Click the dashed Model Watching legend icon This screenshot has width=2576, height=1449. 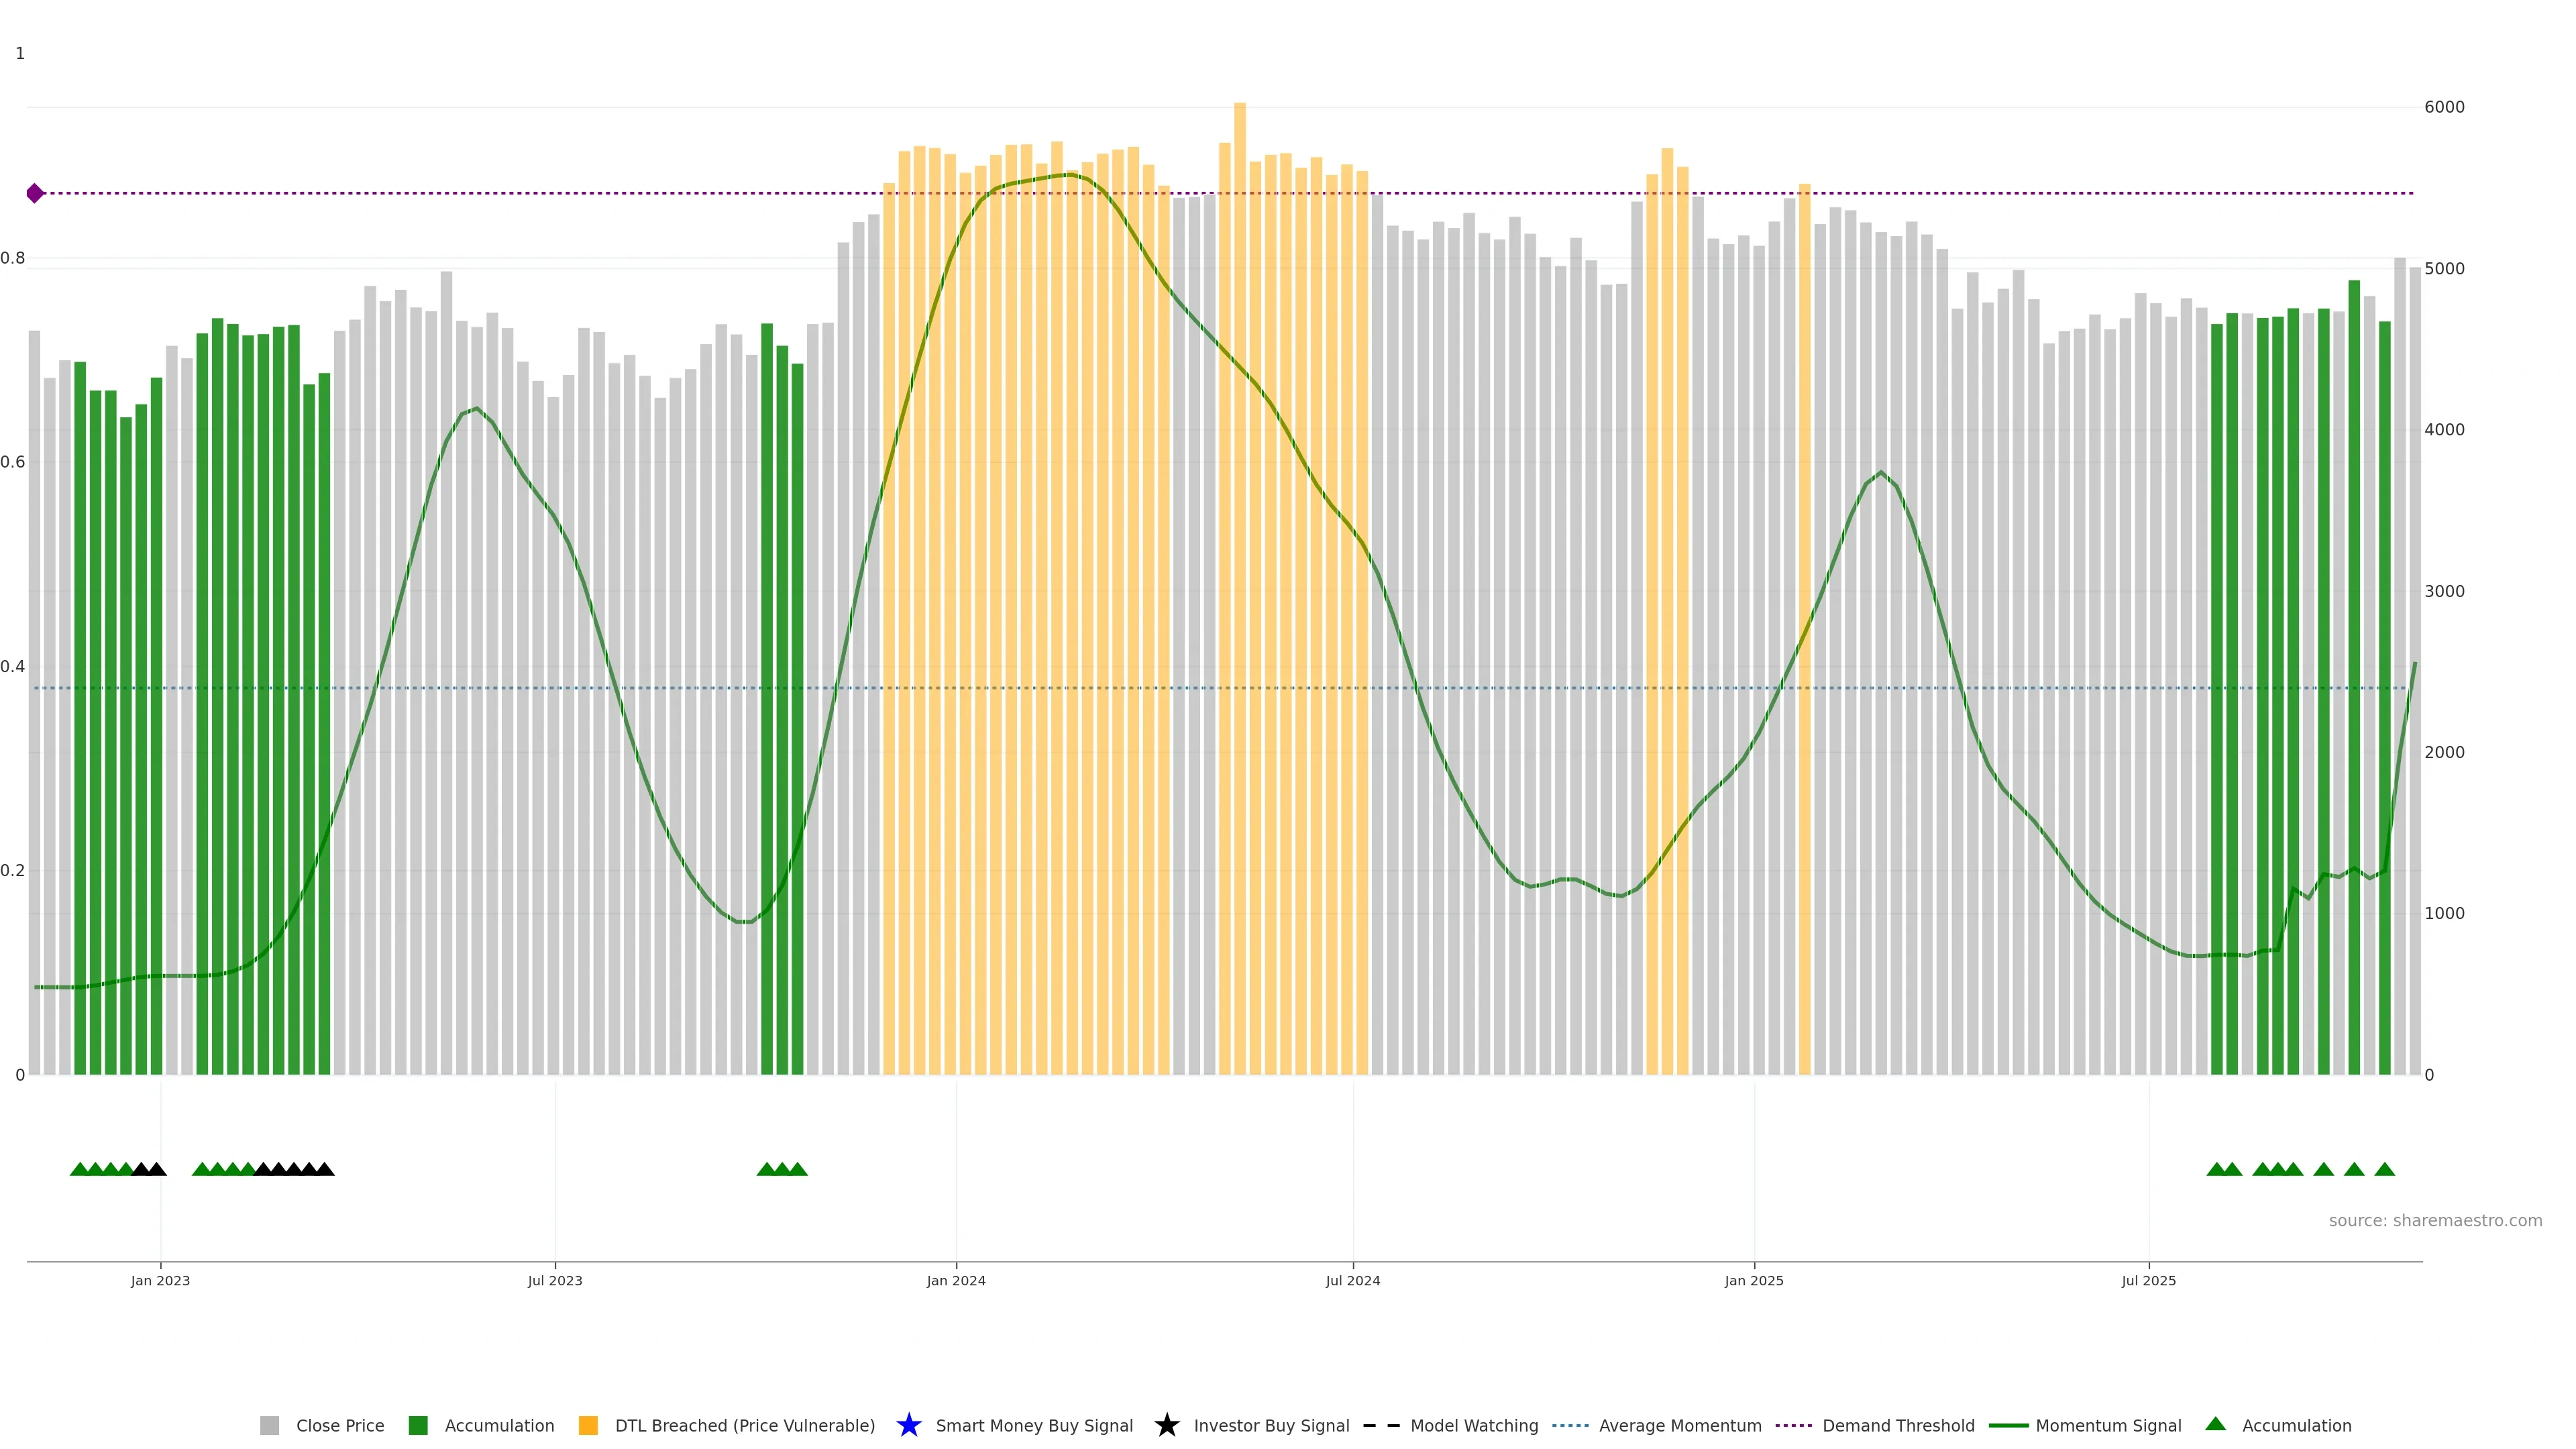[x=1381, y=1425]
